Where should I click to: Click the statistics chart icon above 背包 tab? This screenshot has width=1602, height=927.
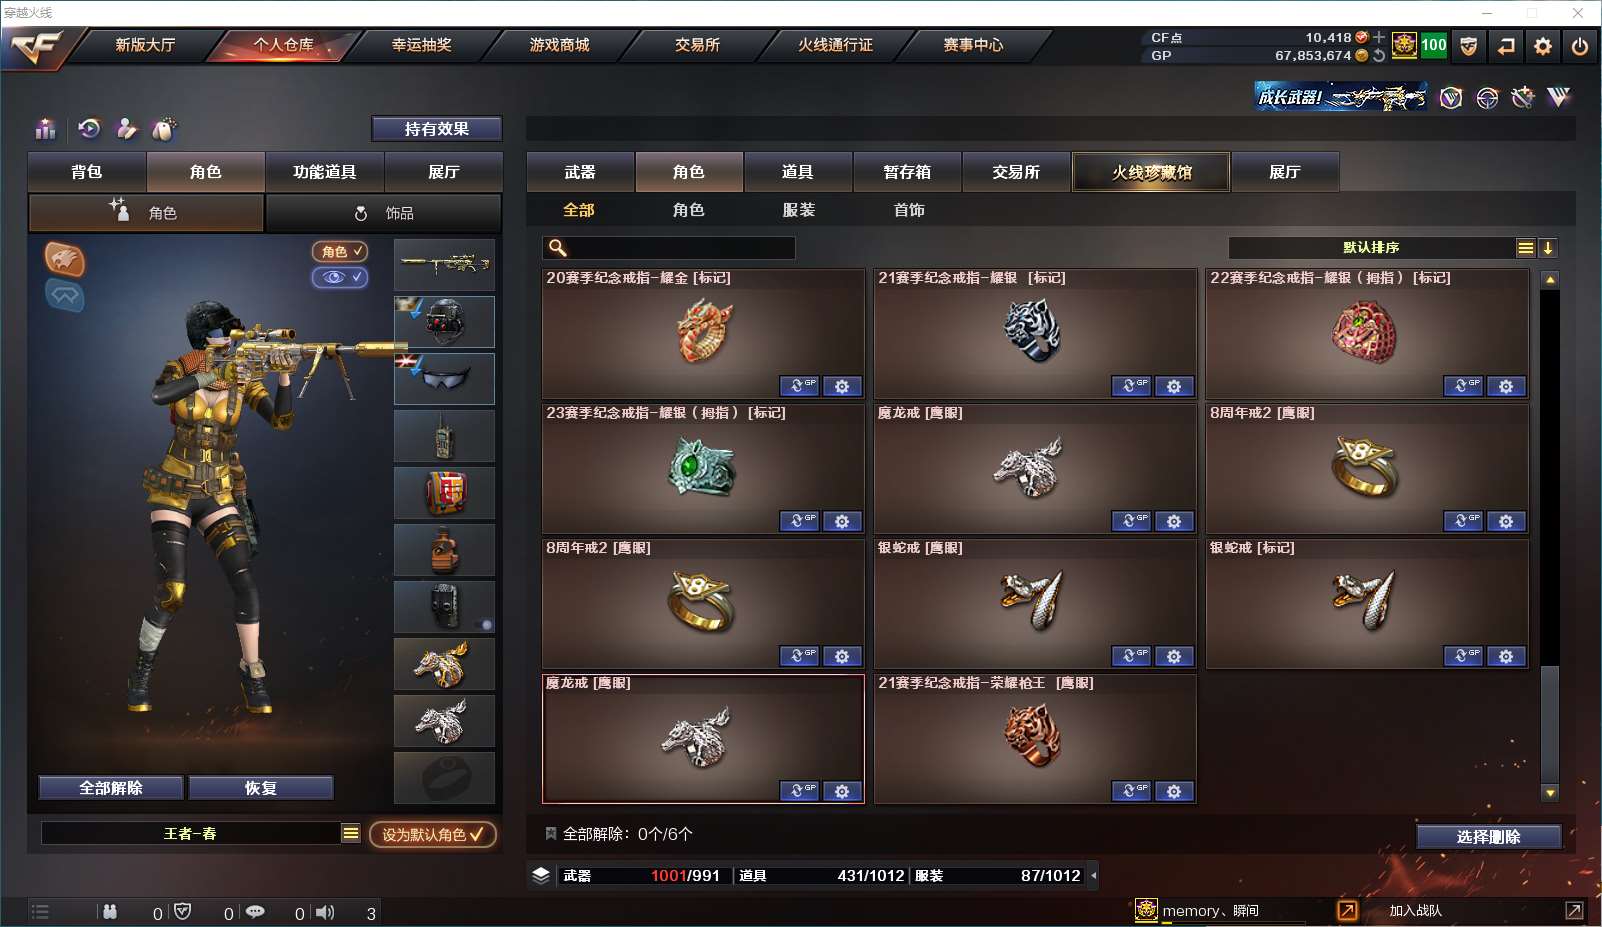tap(46, 129)
